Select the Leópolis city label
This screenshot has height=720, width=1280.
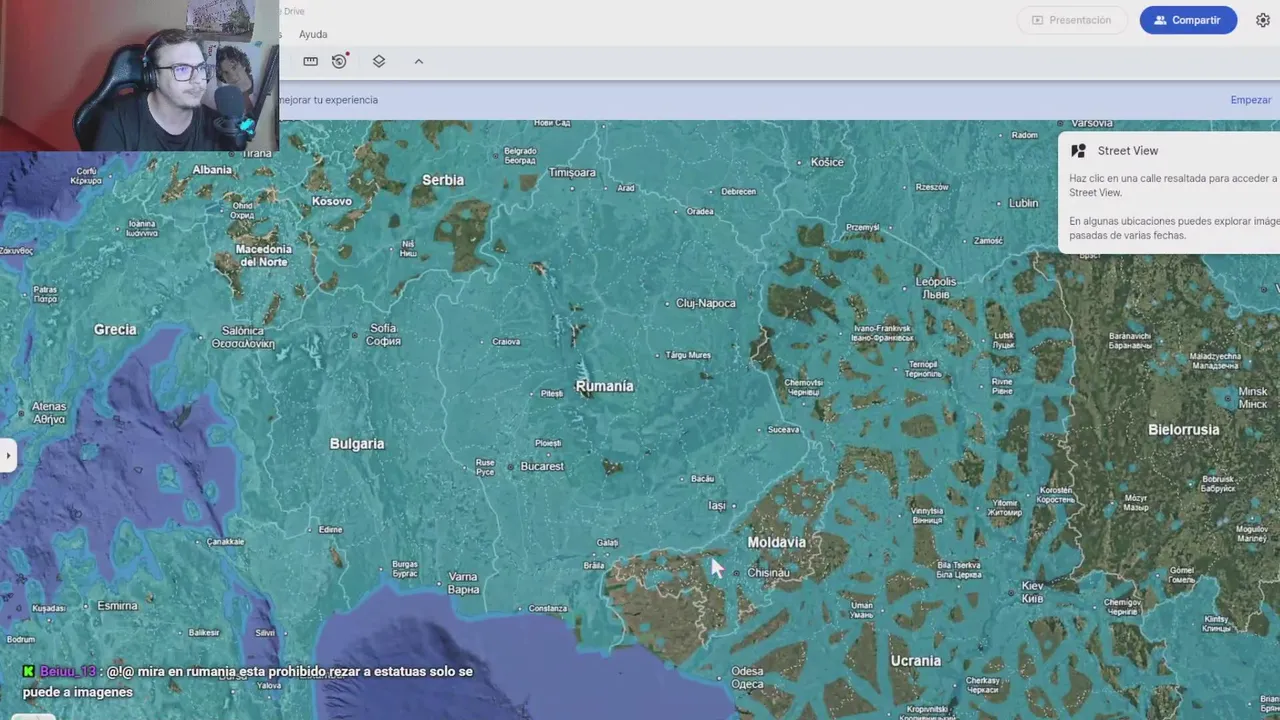[936, 288]
